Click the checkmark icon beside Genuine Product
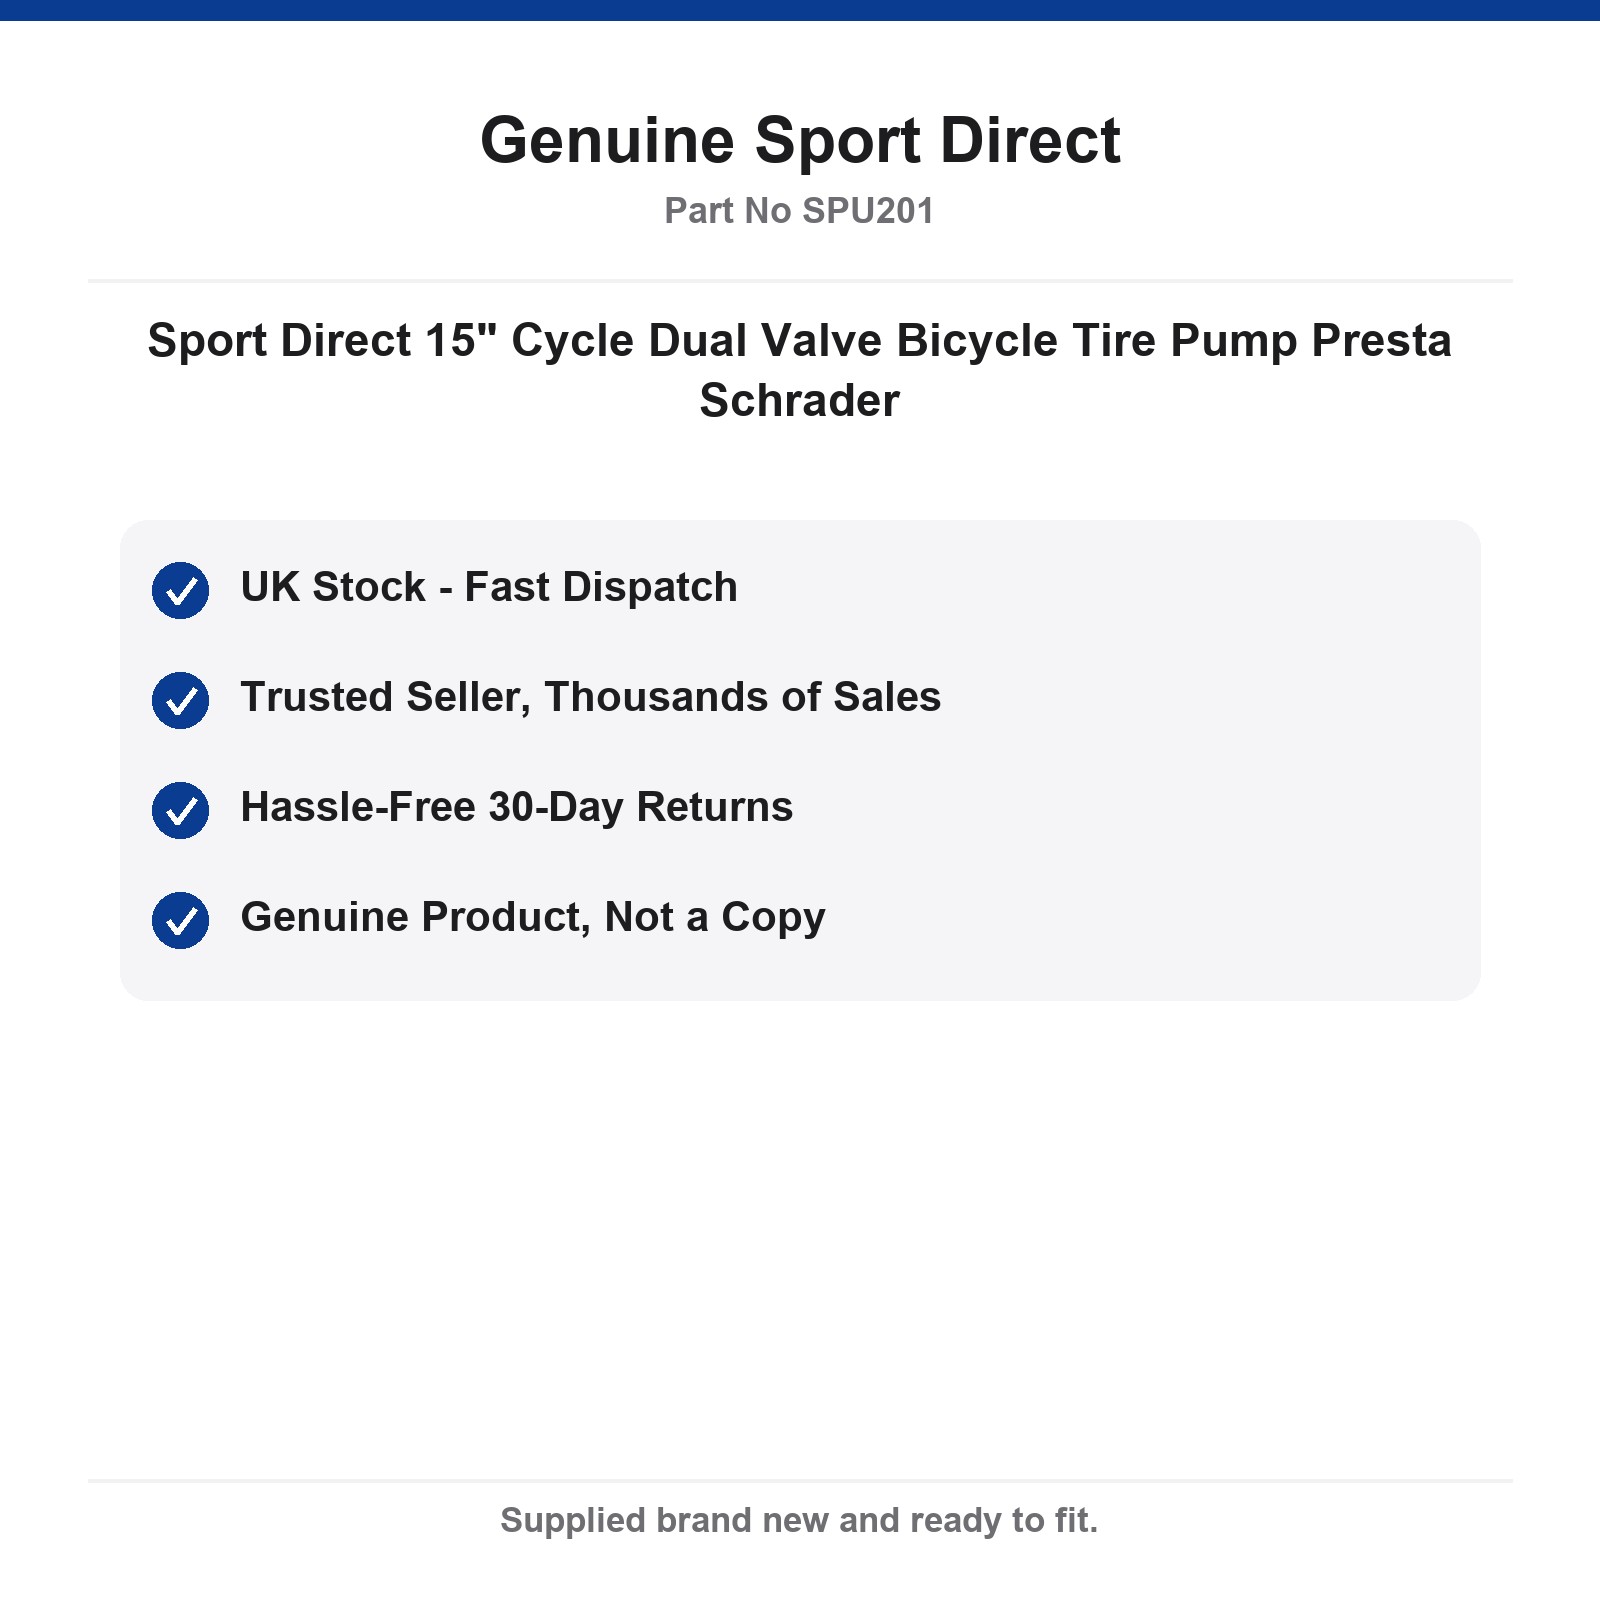The height and width of the screenshot is (1600, 1600). [180, 920]
